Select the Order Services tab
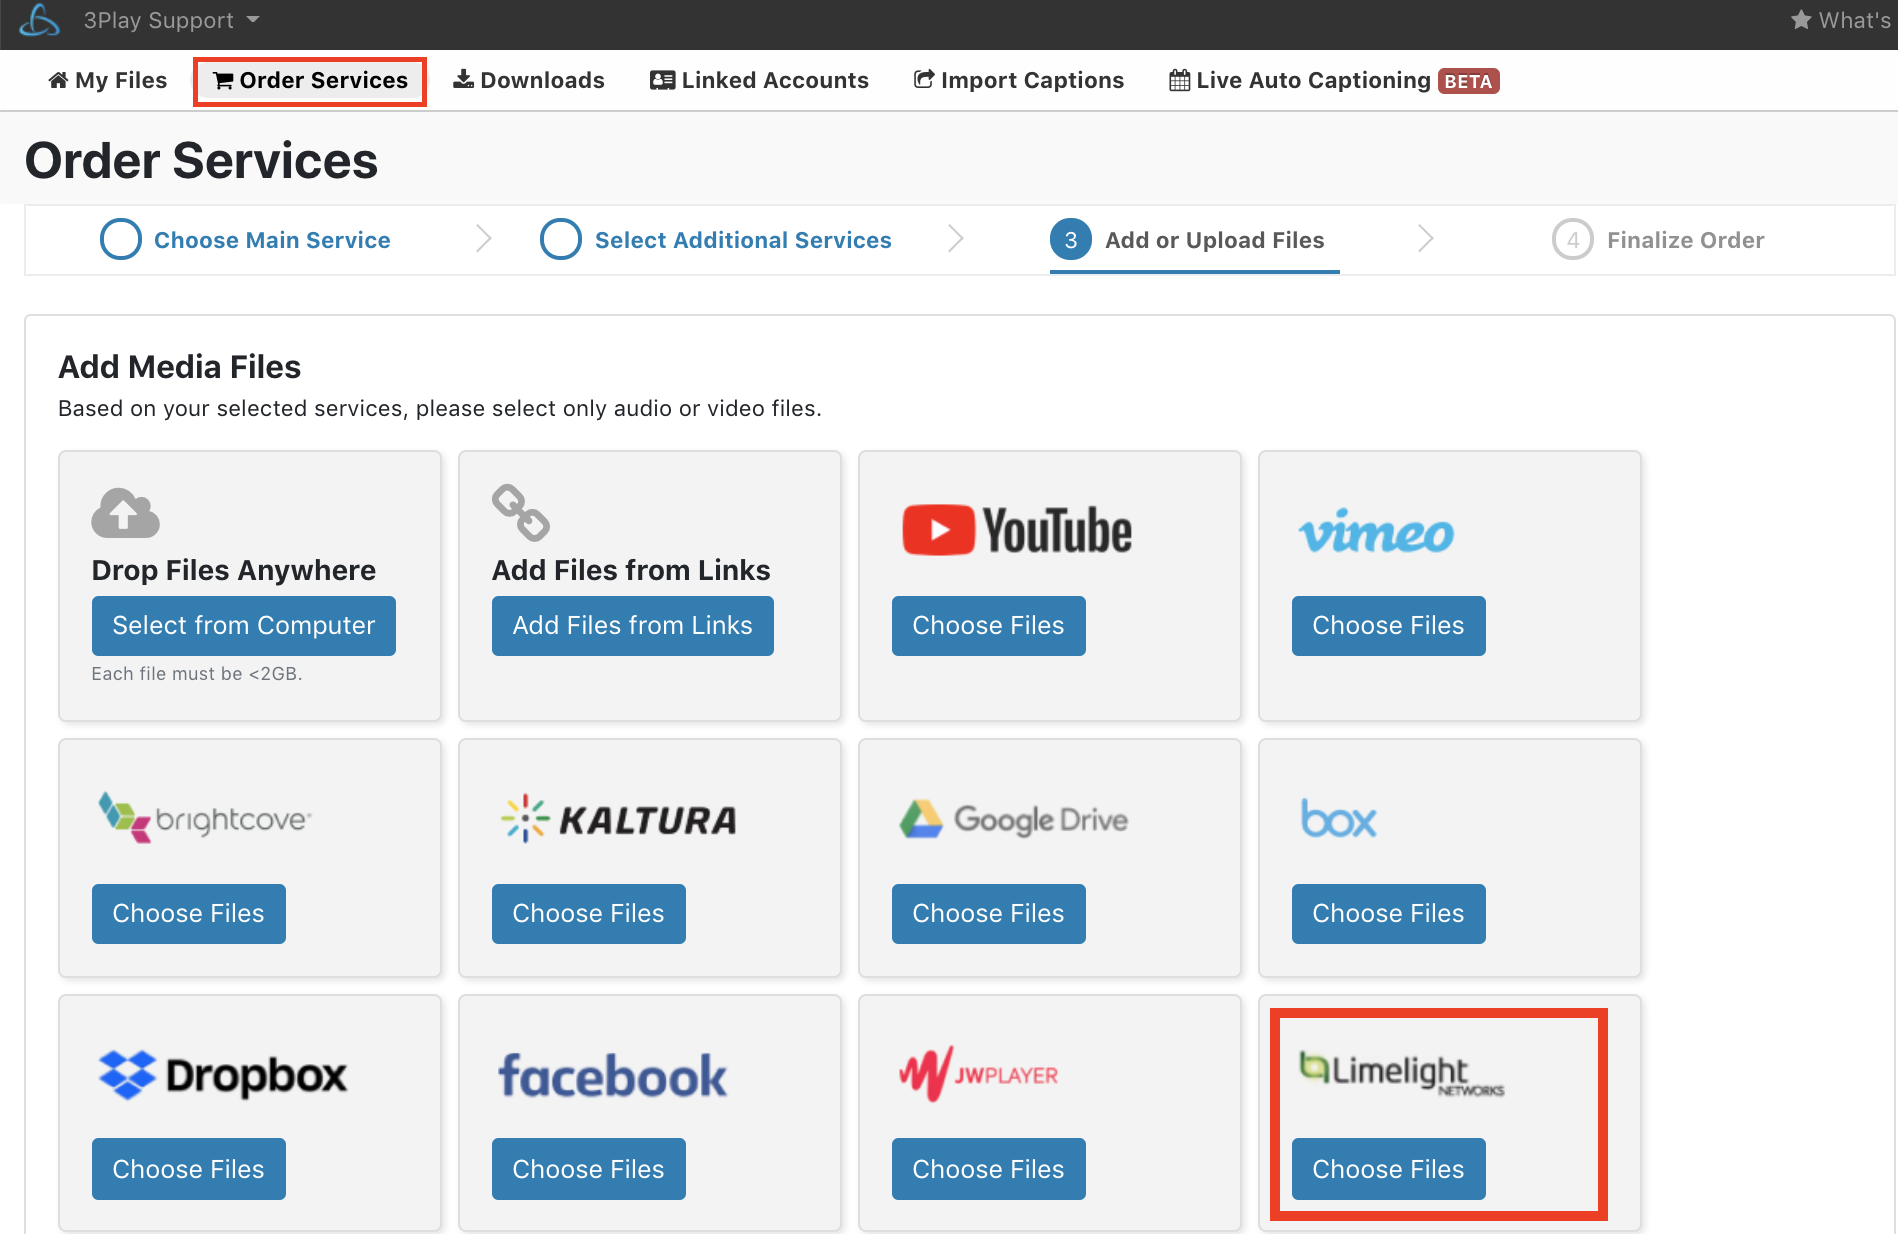This screenshot has height=1234, width=1898. coord(310,80)
